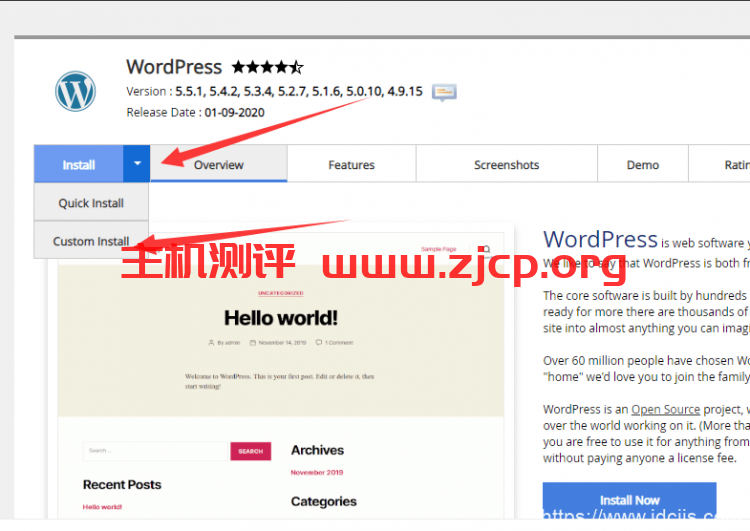Click the star rating next to WordPress

(267, 67)
